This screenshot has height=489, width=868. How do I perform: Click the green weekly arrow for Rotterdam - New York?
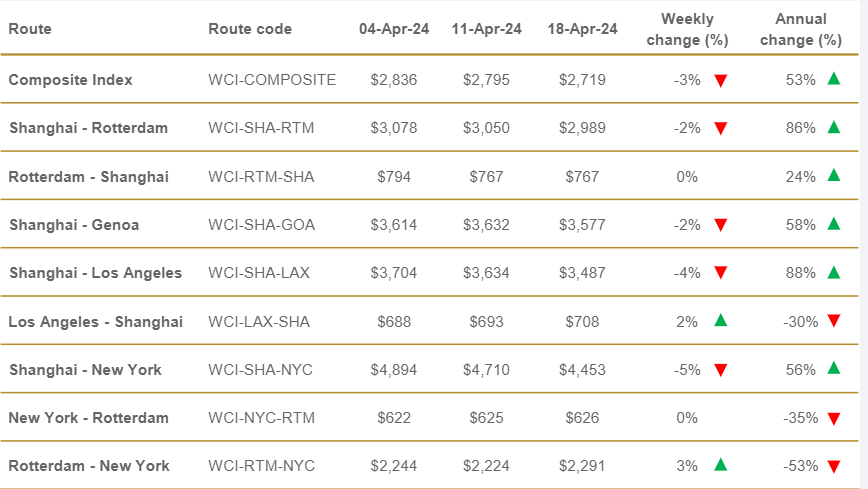point(720,464)
